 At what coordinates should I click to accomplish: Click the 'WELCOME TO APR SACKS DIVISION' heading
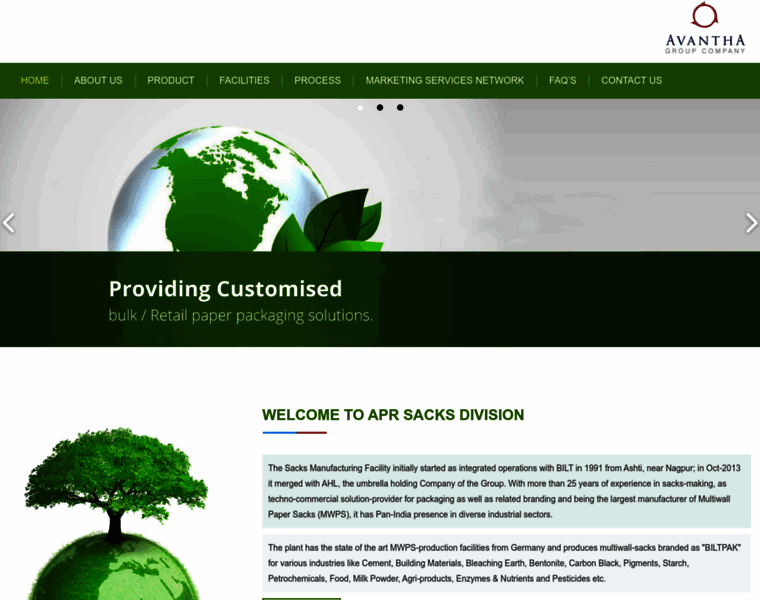click(393, 415)
